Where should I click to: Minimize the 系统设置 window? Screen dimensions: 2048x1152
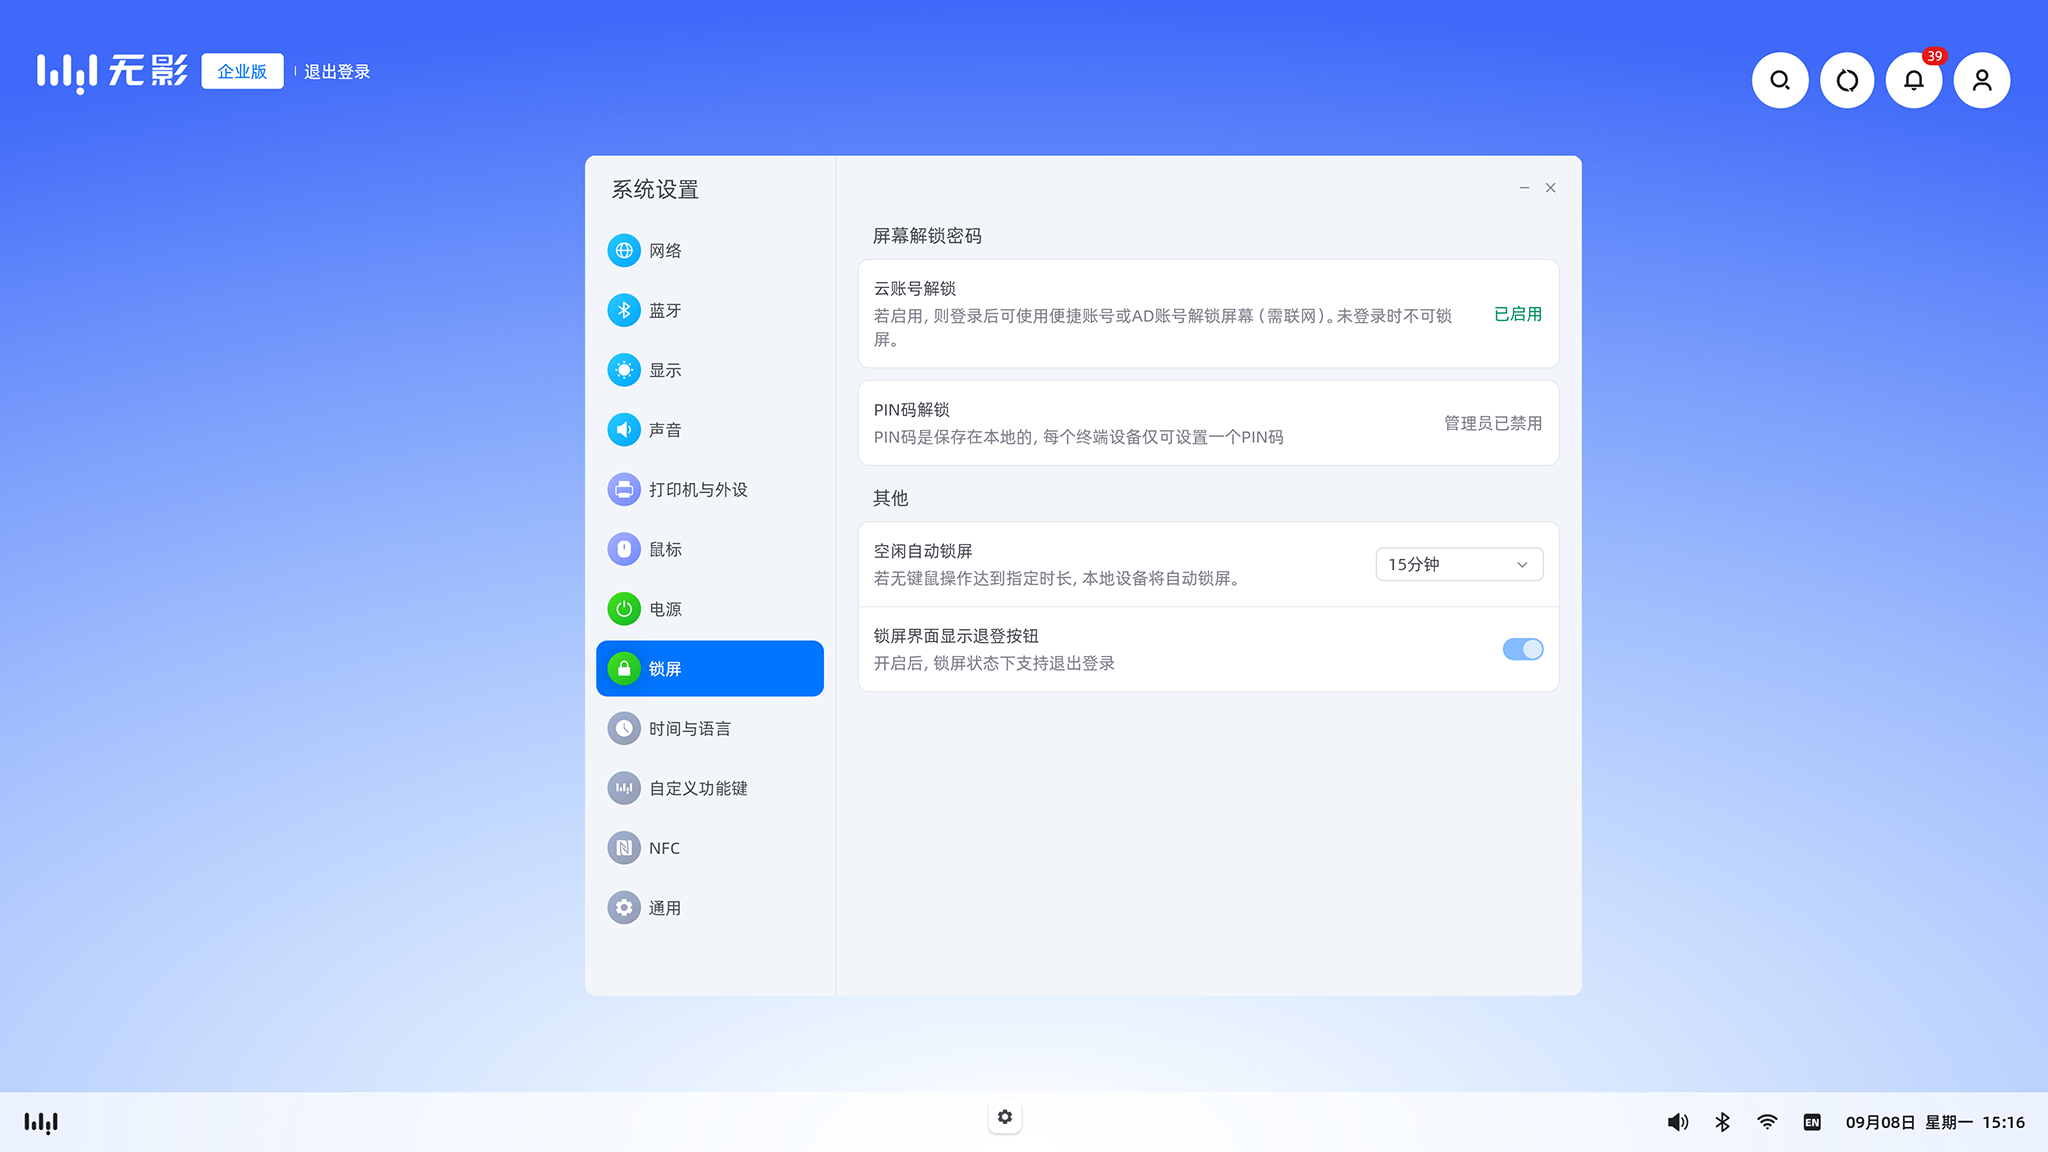point(1524,188)
